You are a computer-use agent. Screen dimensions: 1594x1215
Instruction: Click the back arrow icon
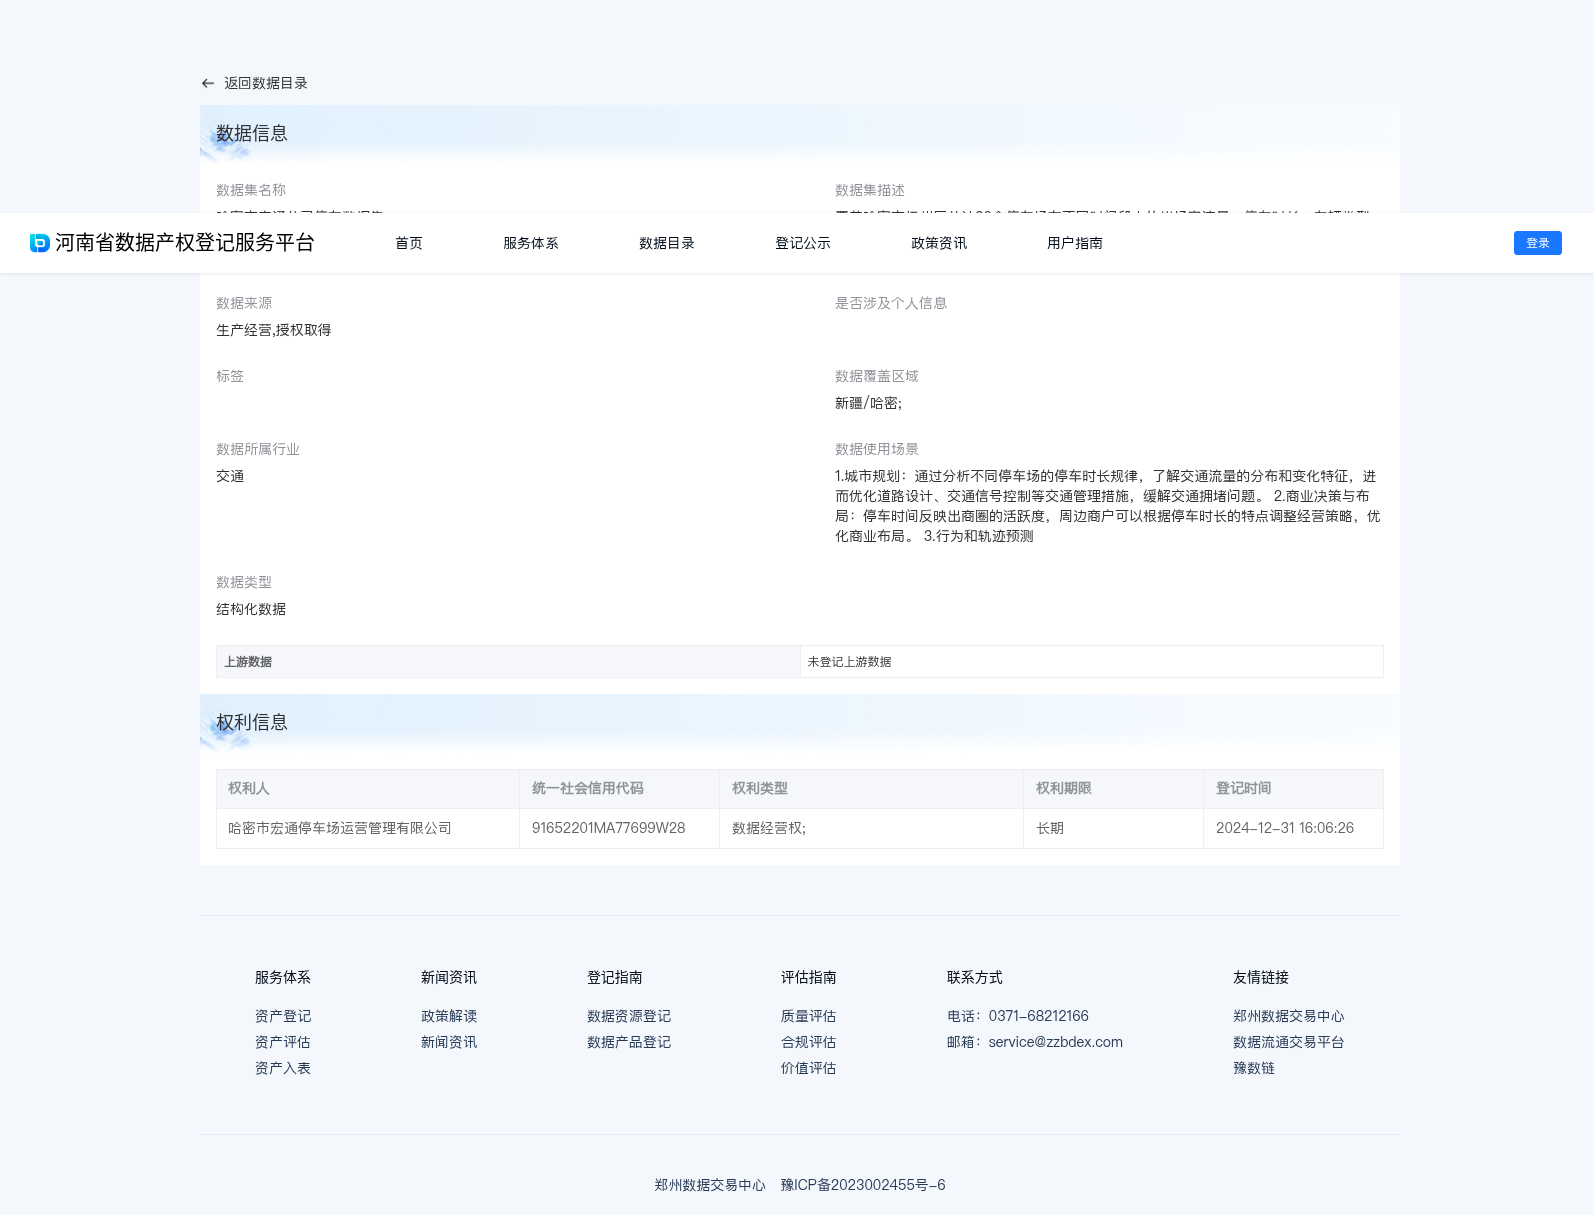pyautogui.click(x=208, y=83)
